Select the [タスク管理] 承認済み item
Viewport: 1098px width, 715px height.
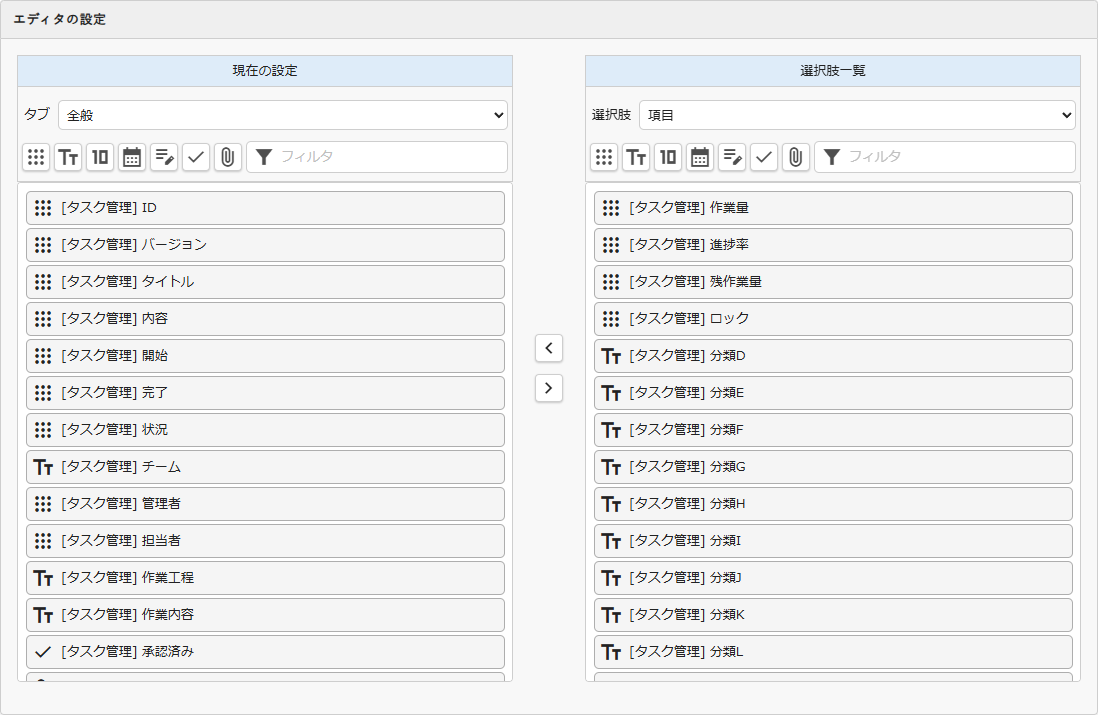click(265, 652)
